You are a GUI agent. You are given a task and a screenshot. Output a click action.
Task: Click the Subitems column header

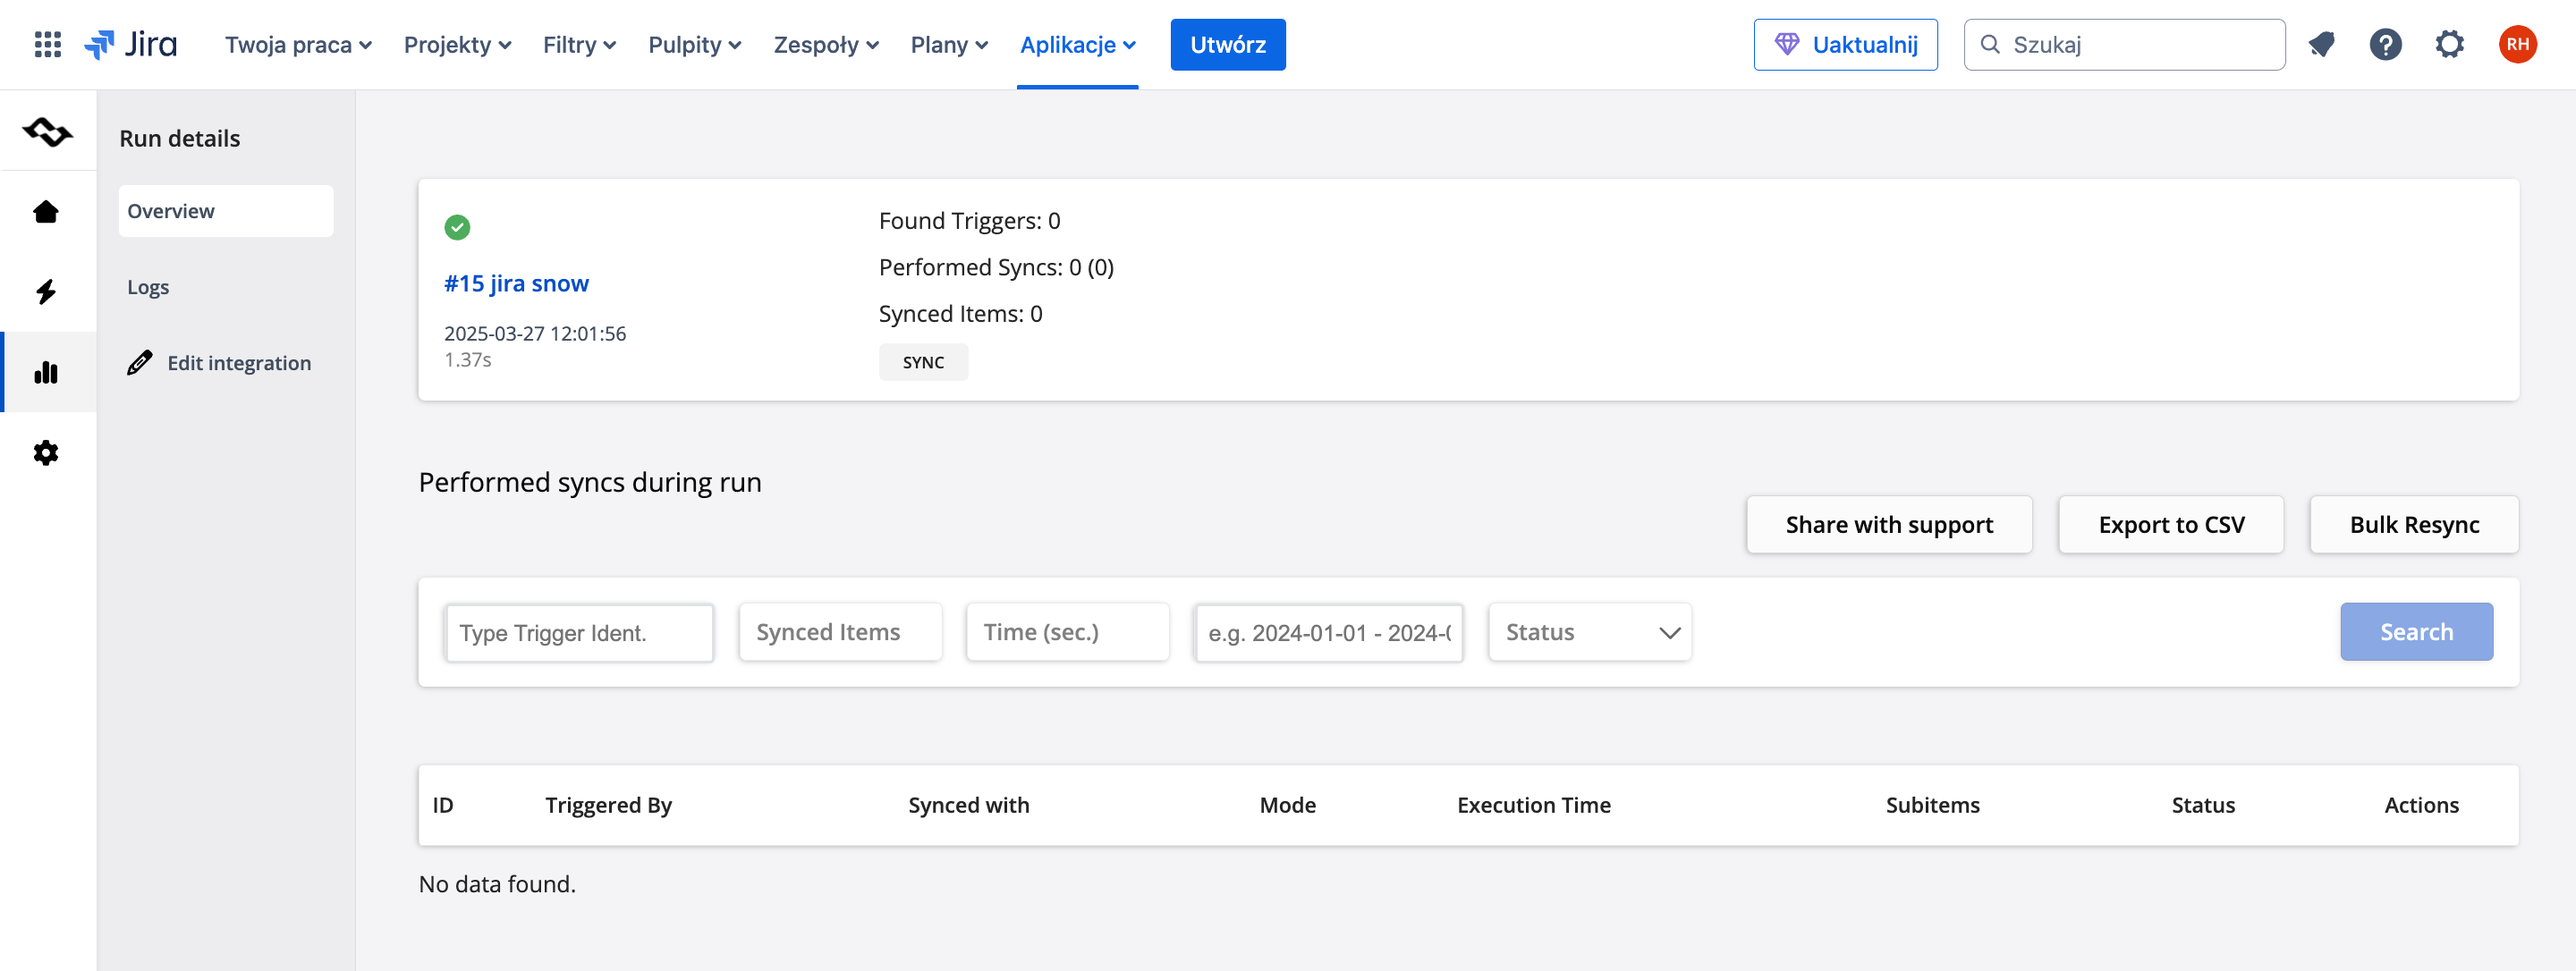pyautogui.click(x=1932, y=805)
